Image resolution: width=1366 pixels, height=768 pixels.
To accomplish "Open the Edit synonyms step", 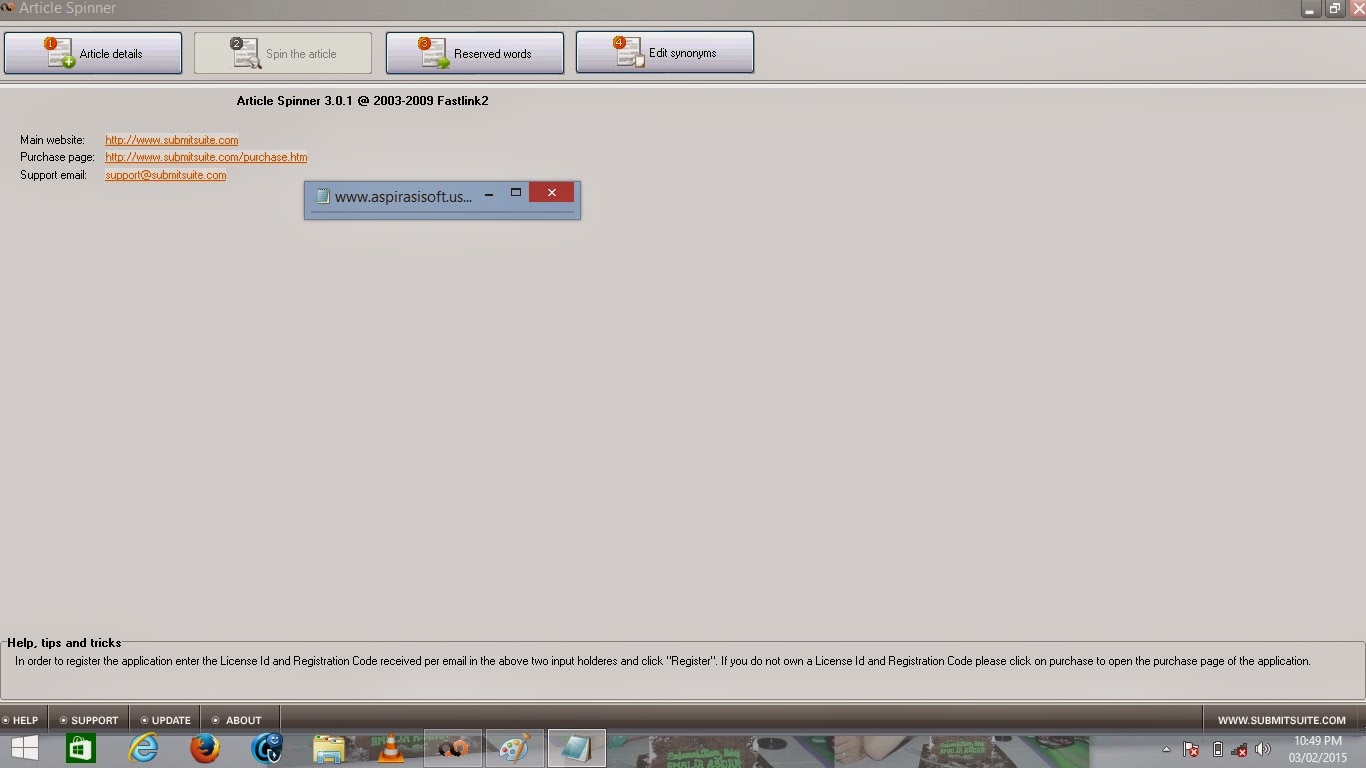I will (x=665, y=53).
